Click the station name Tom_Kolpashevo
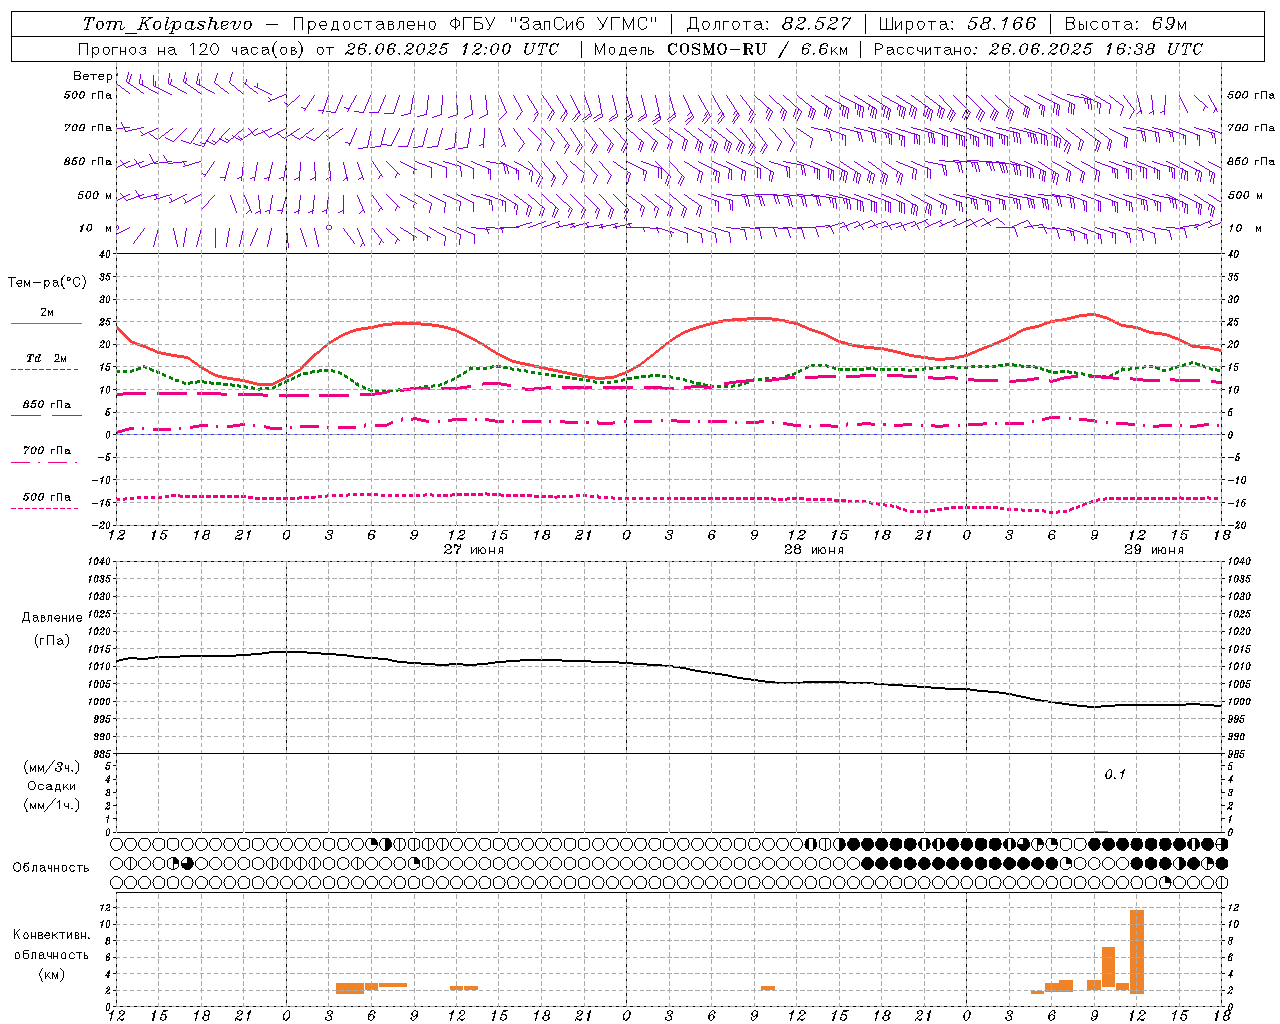Image resolution: width=1280 pixels, height=1024 pixels. pos(168,24)
